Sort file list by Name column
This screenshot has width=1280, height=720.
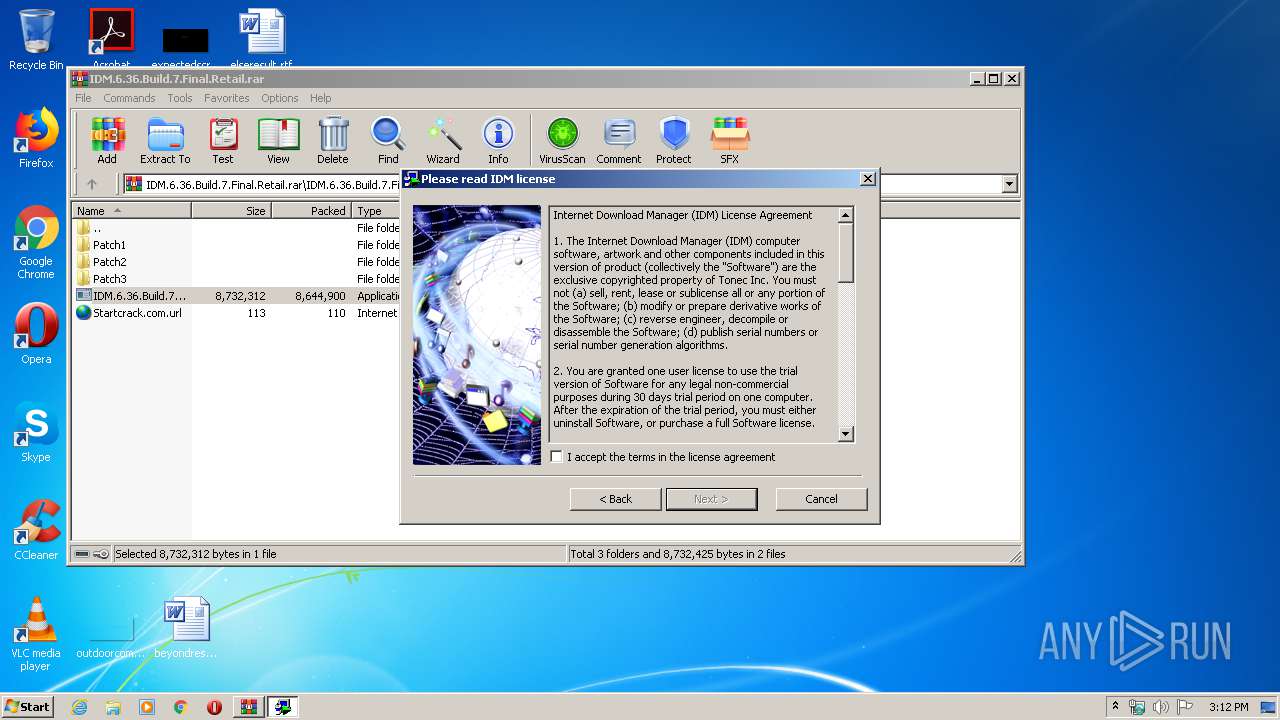pyautogui.click(x=131, y=211)
